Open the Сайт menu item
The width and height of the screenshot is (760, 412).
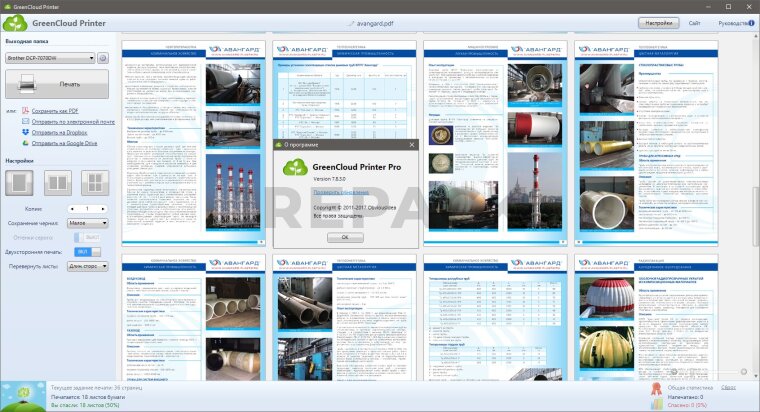(694, 22)
